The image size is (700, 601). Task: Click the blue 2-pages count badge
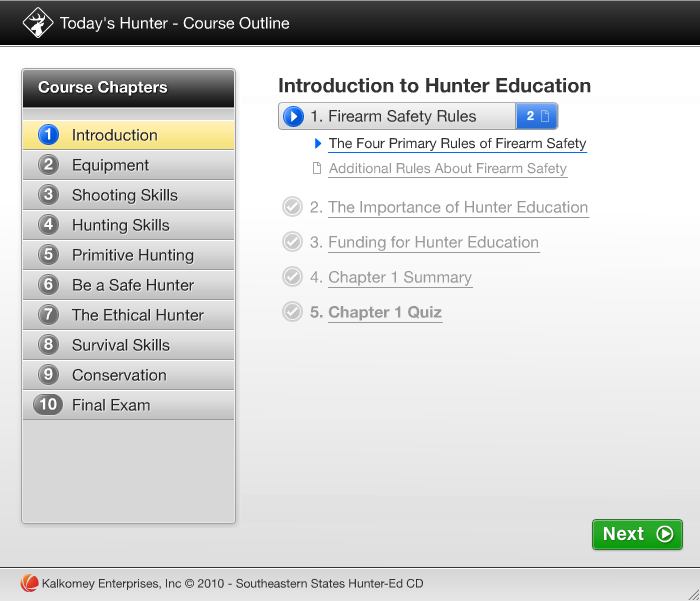coord(537,117)
